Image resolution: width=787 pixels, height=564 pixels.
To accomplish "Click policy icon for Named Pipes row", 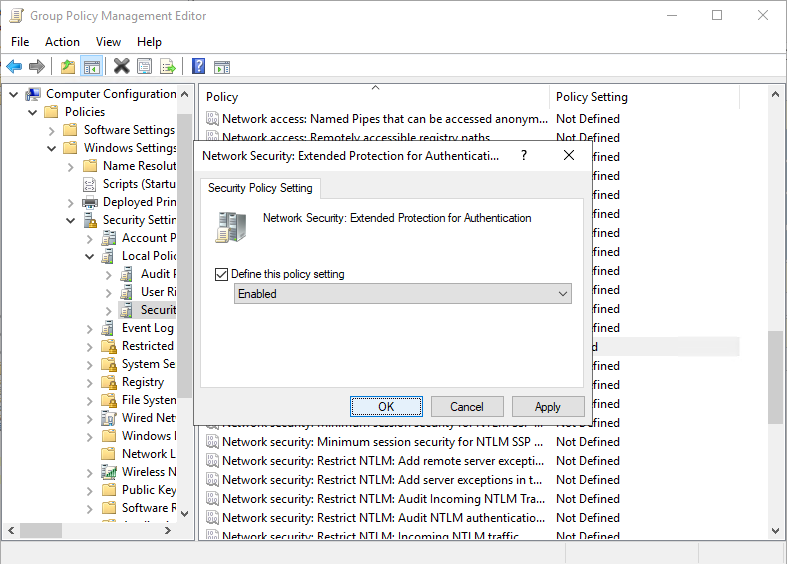I will tap(212, 119).
